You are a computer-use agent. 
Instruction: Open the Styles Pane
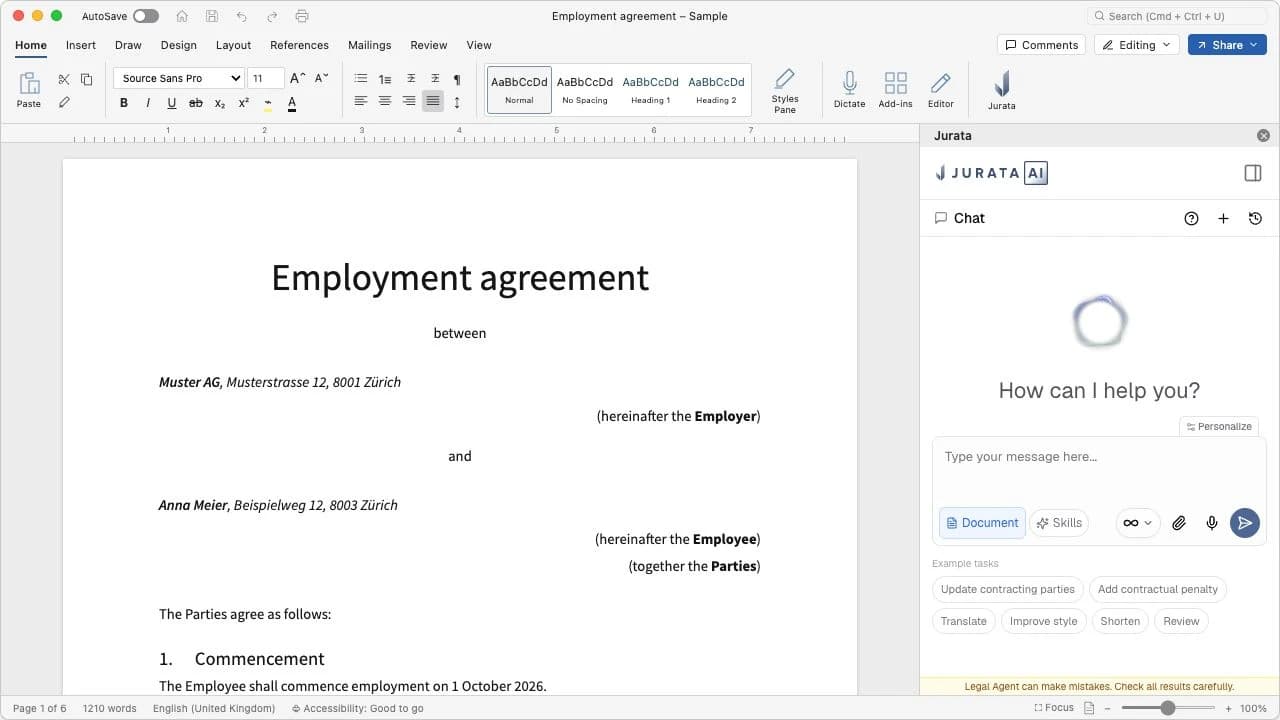pyautogui.click(x=785, y=90)
